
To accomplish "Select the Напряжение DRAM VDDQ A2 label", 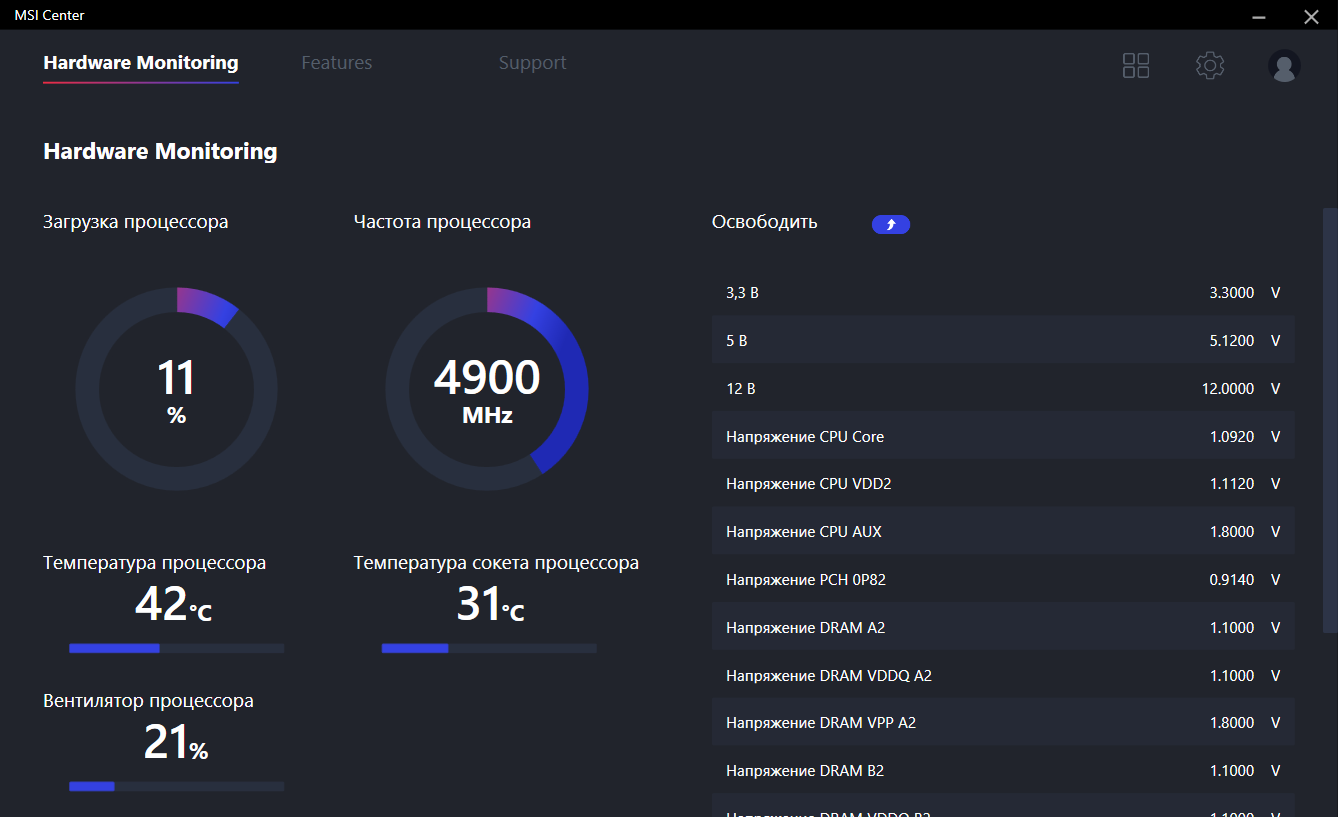I will 829,676.
